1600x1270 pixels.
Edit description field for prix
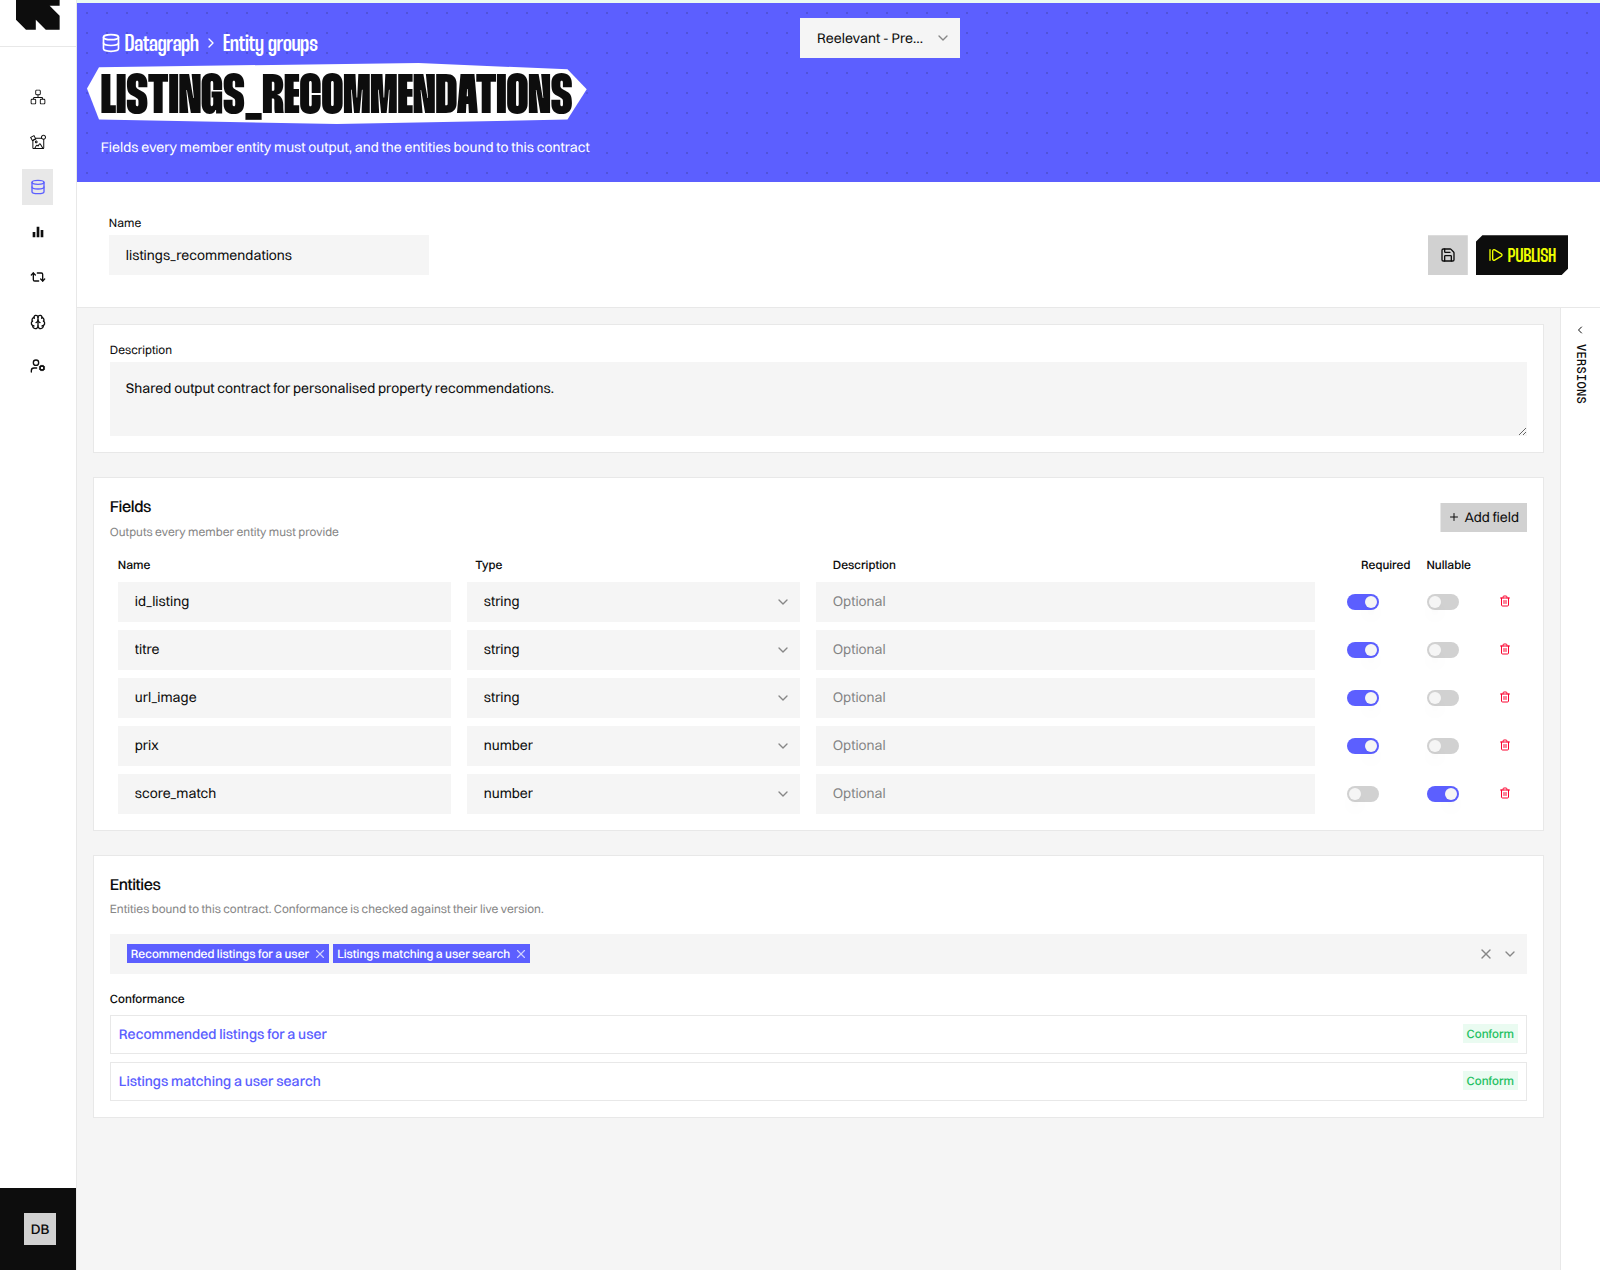click(1065, 746)
